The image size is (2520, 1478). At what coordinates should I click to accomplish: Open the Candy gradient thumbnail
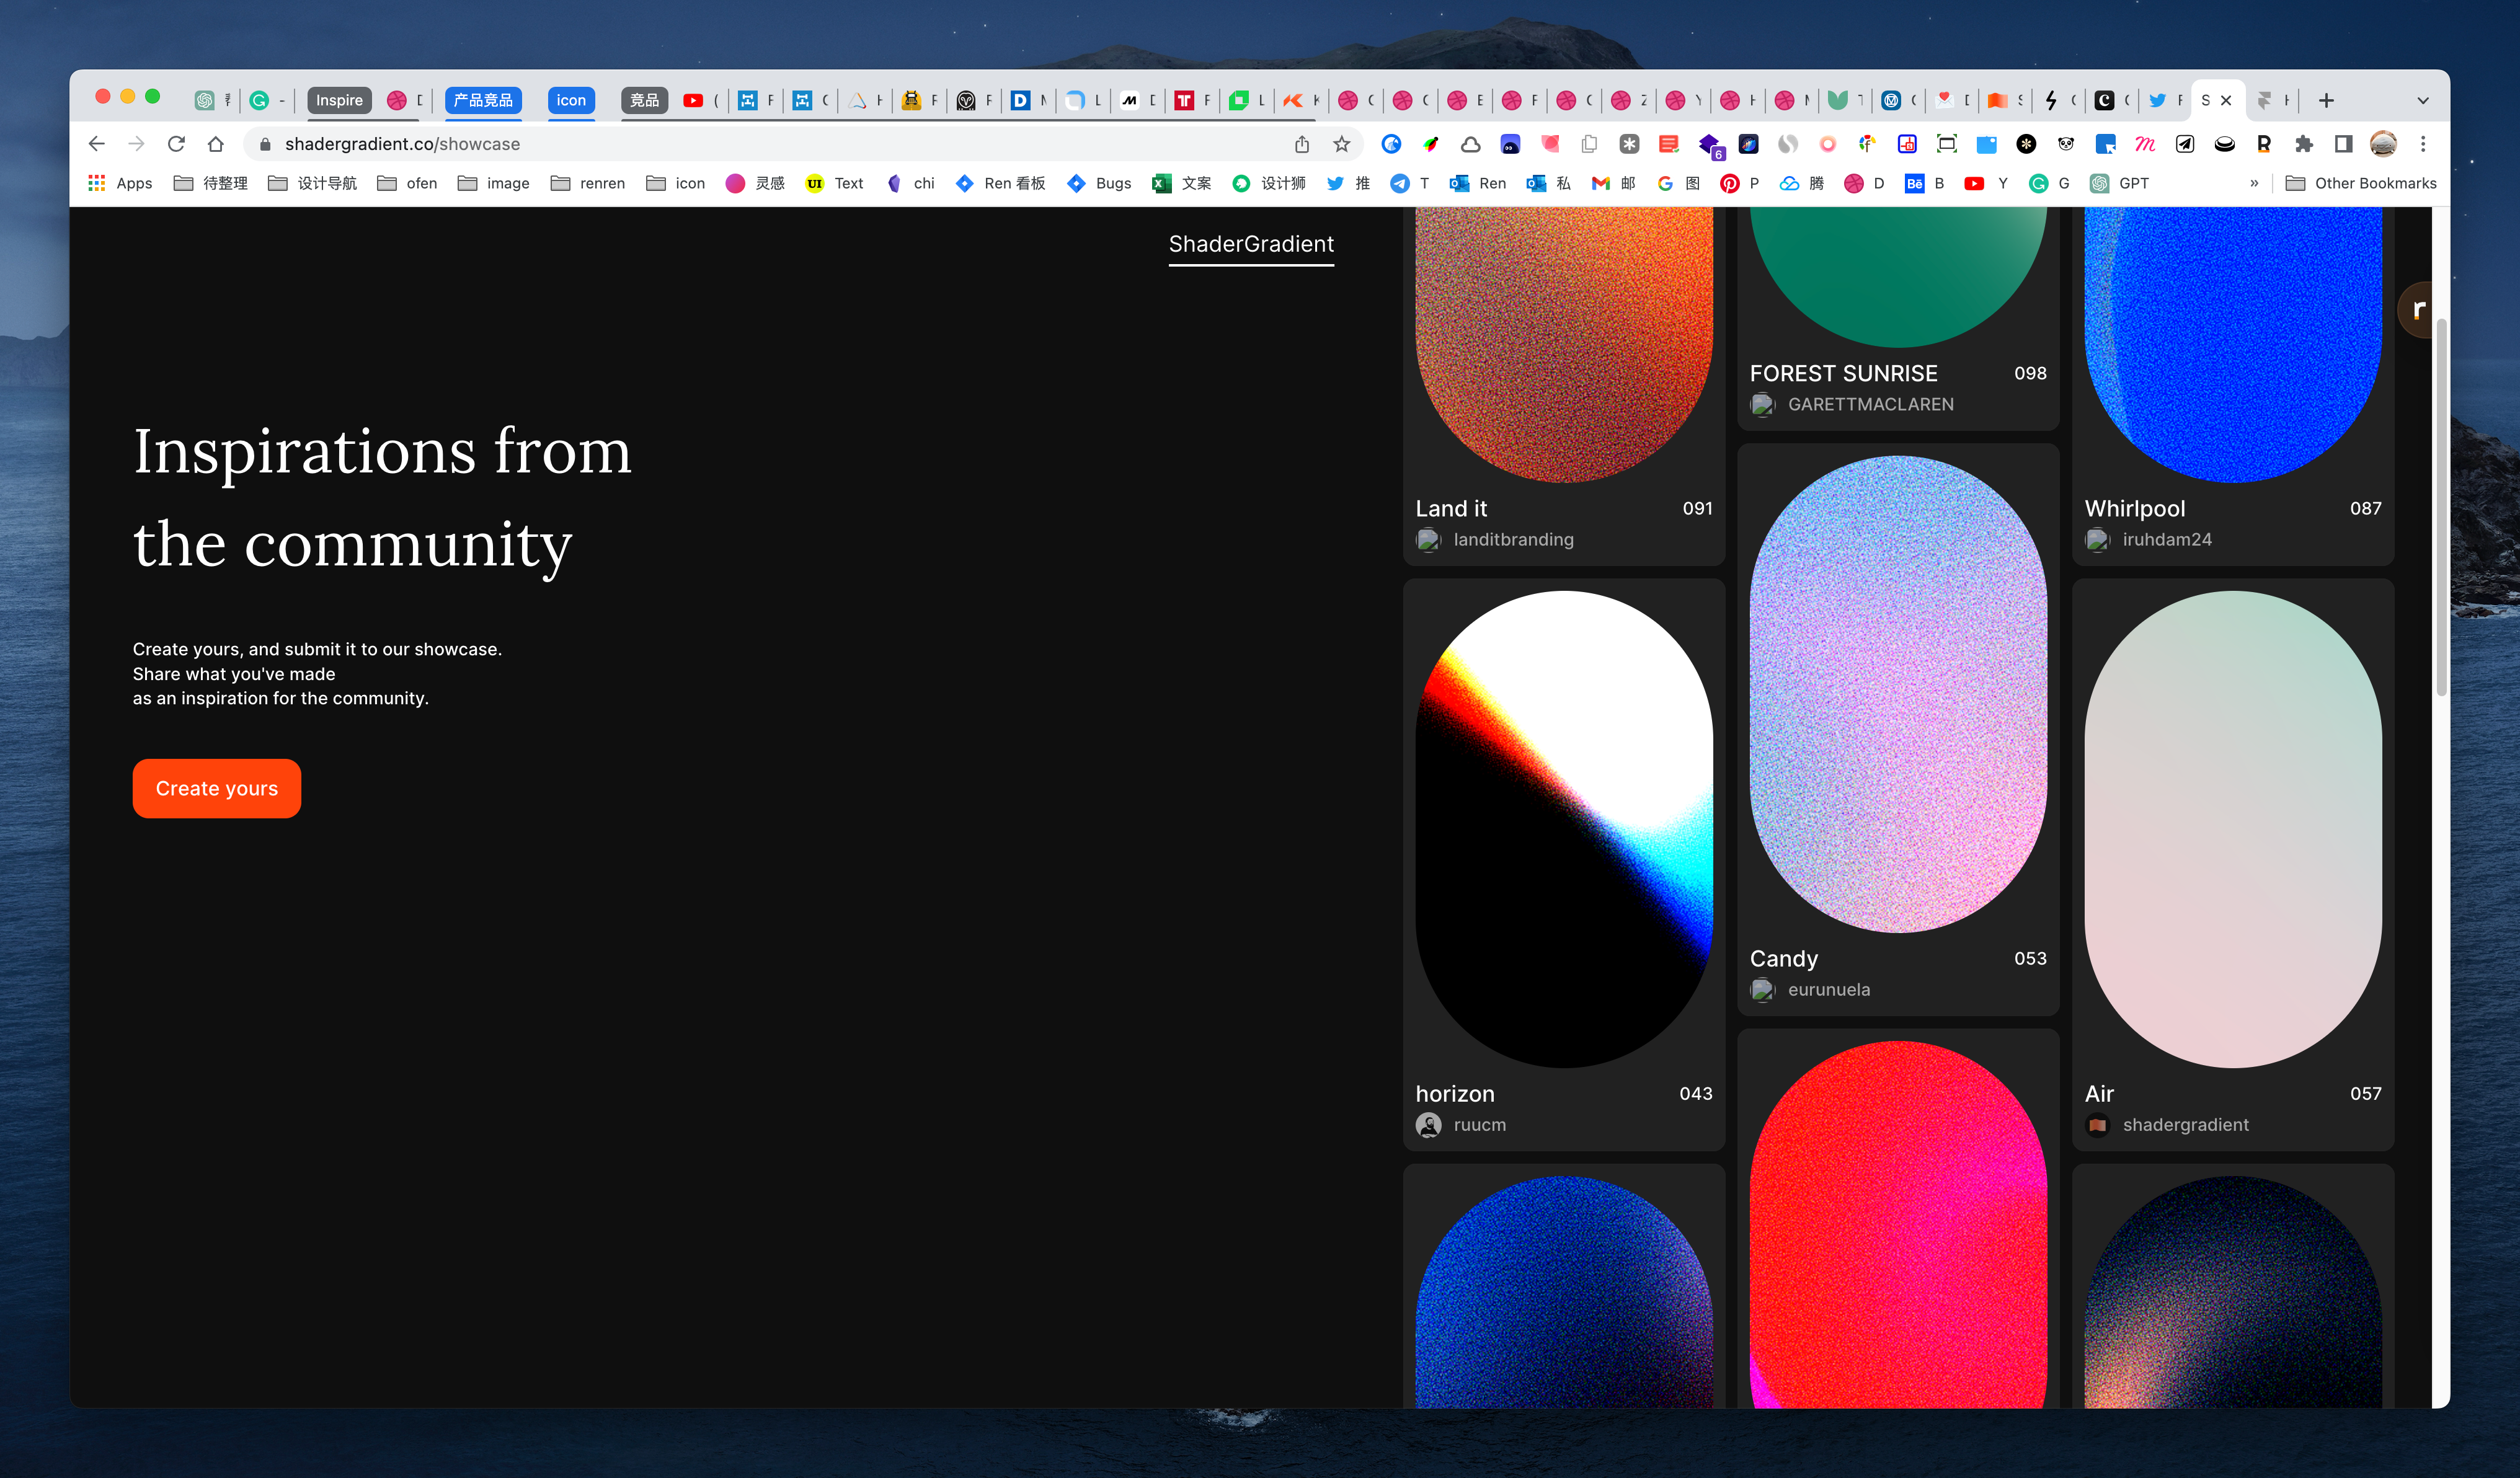[1898, 694]
